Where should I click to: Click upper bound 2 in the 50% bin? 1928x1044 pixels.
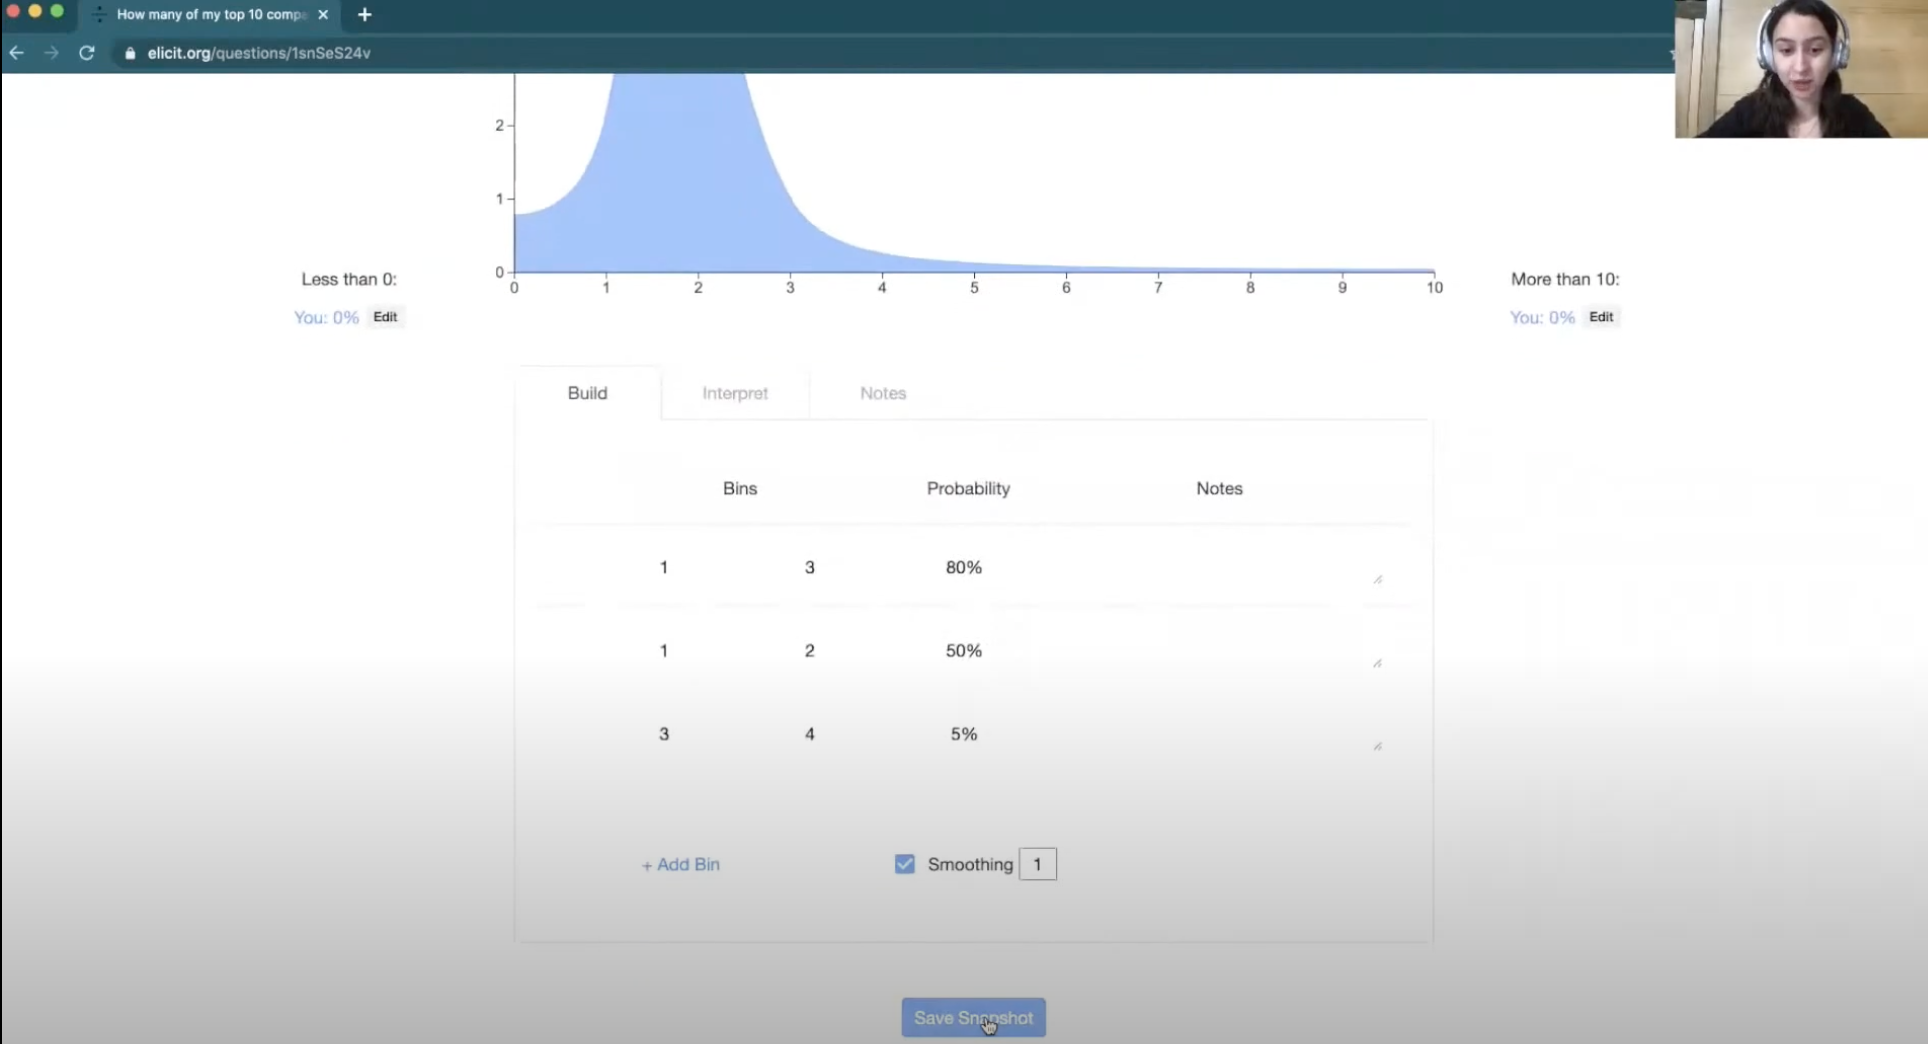click(x=810, y=650)
